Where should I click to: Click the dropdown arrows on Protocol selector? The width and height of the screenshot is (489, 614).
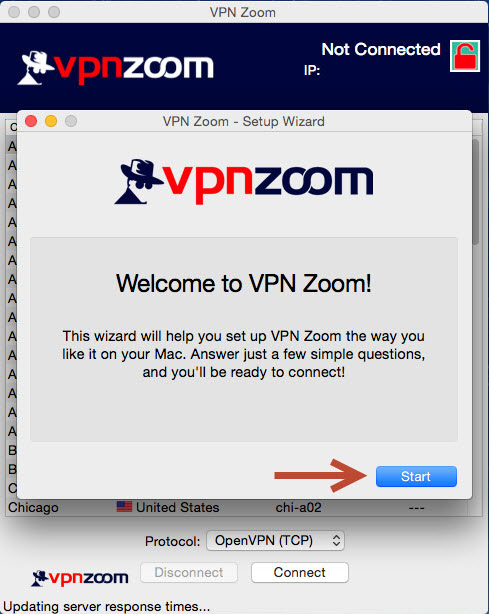coord(336,541)
